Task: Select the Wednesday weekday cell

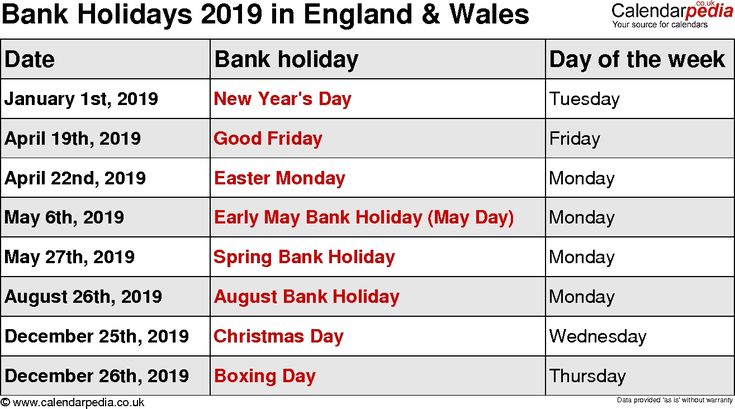Action: point(598,337)
